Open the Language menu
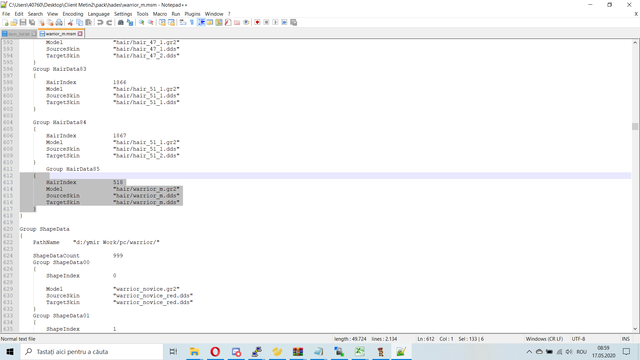 tap(98, 14)
